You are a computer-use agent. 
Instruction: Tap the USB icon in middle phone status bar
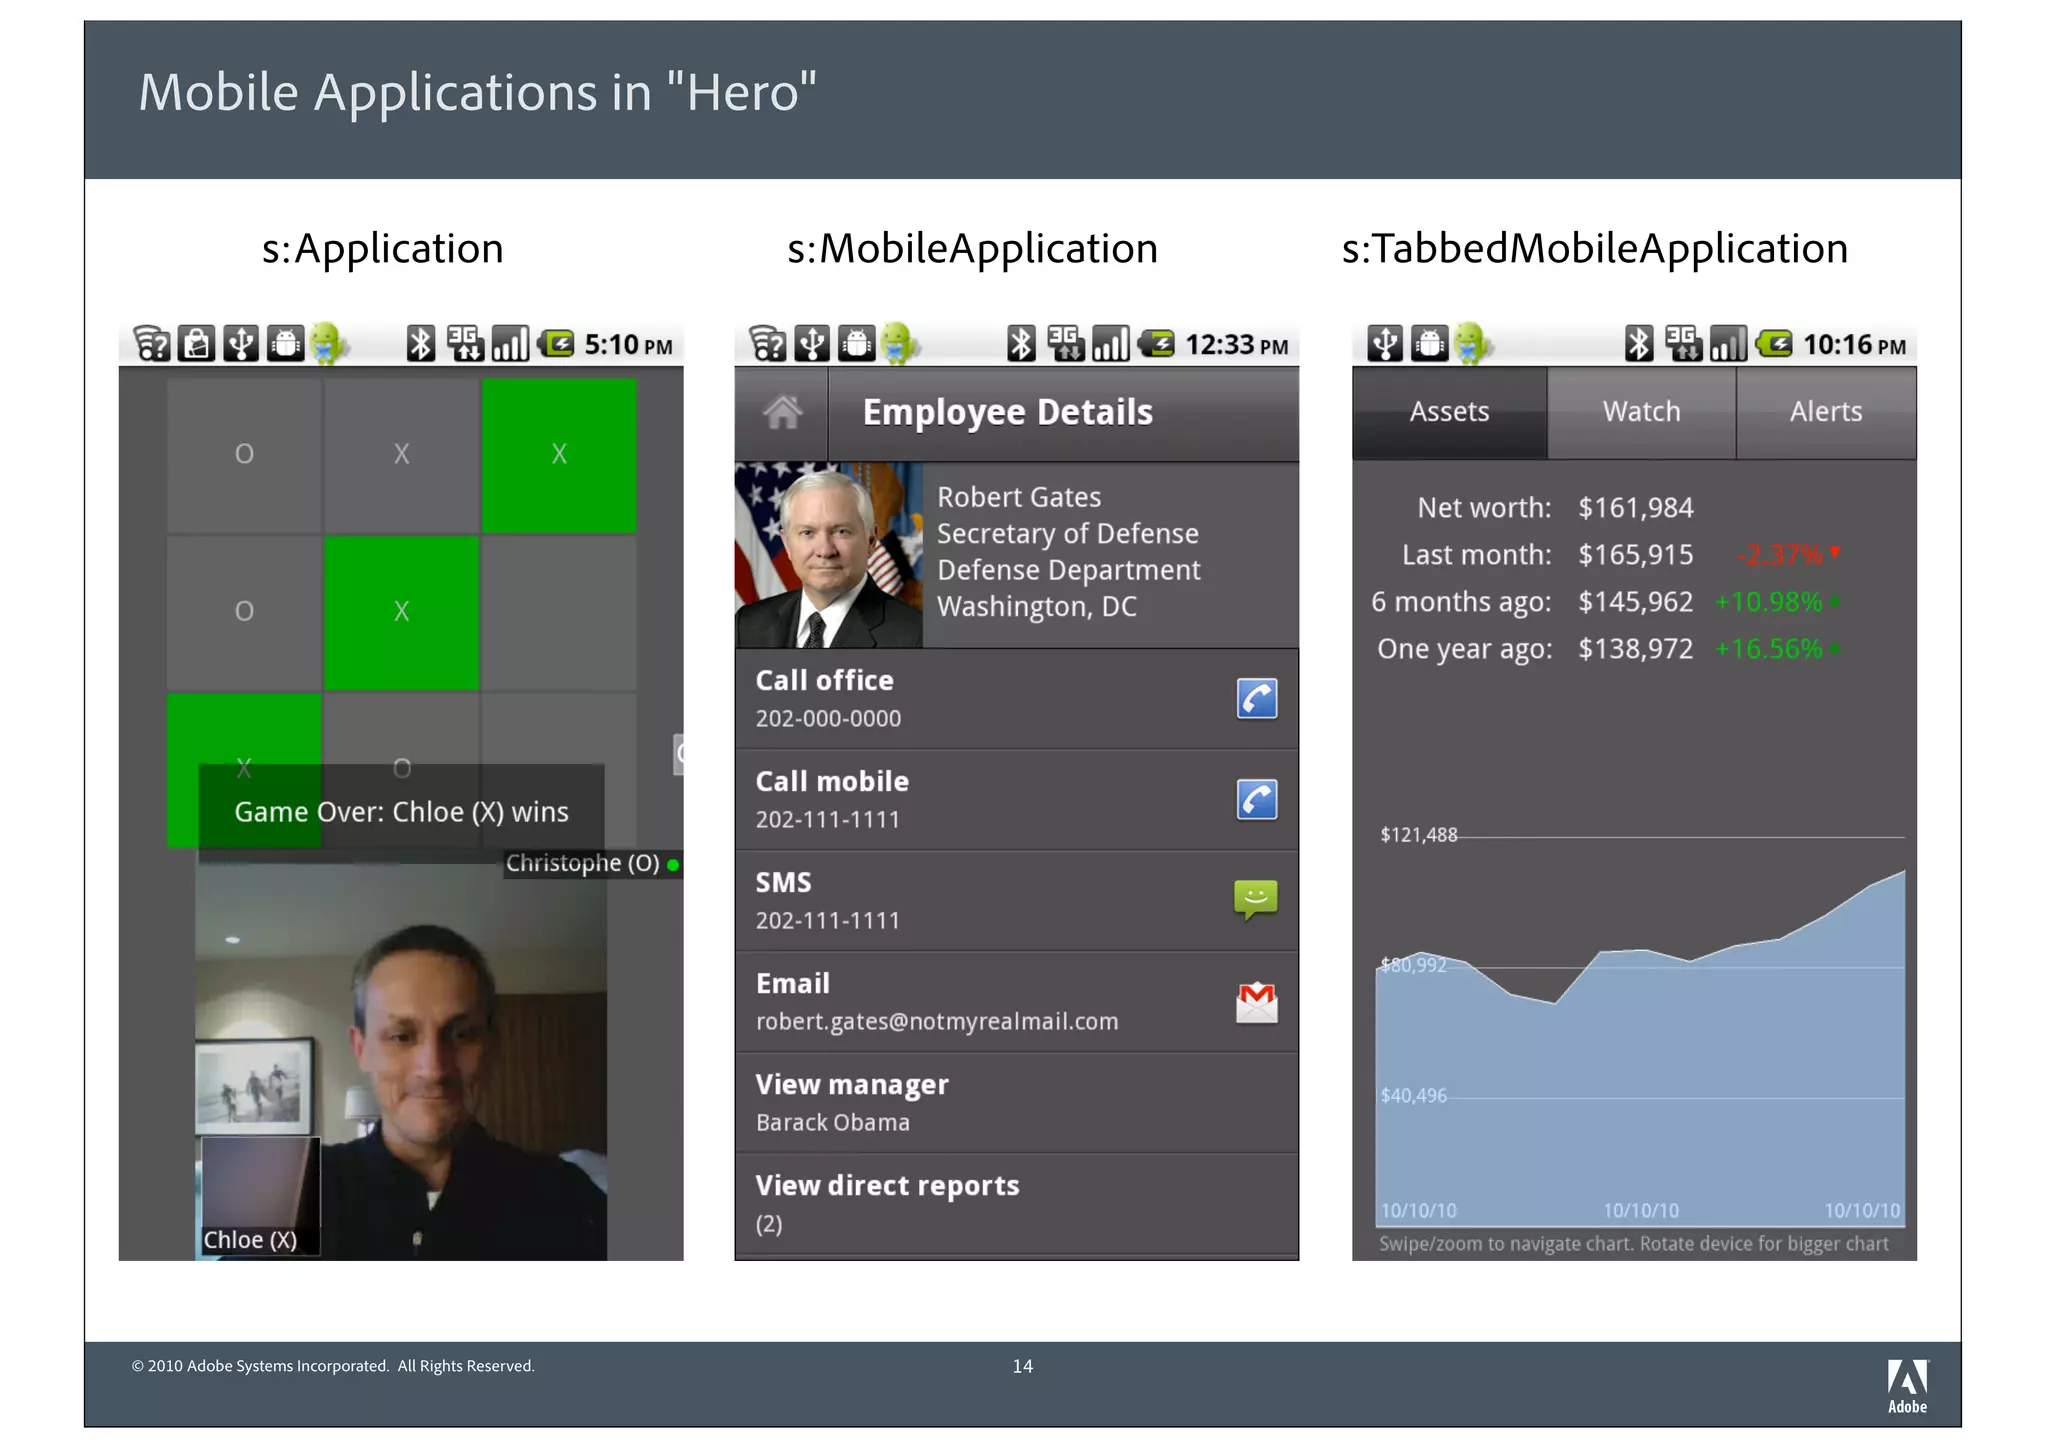pyautogui.click(x=812, y=344)
